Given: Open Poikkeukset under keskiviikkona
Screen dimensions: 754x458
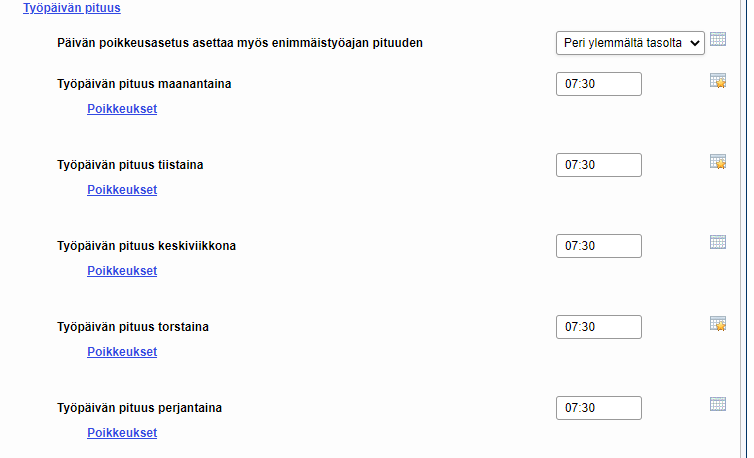Looking at the screenshot, I should [x=122, y=270].
